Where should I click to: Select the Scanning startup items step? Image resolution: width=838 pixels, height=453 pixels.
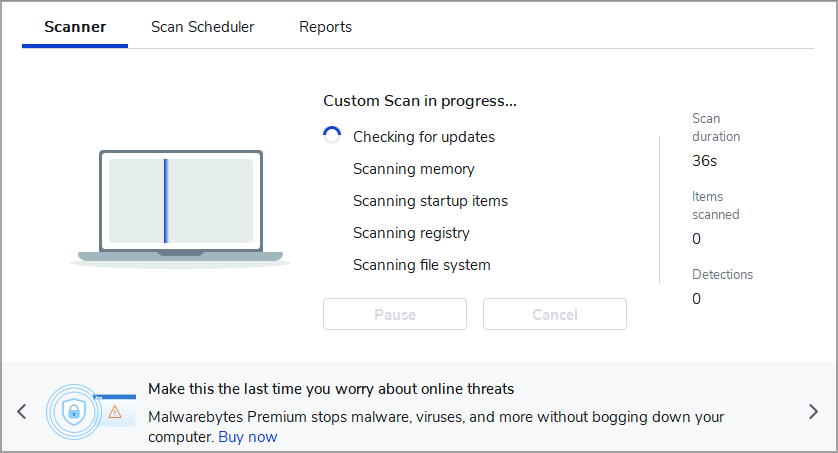click(x=430, y=201)
